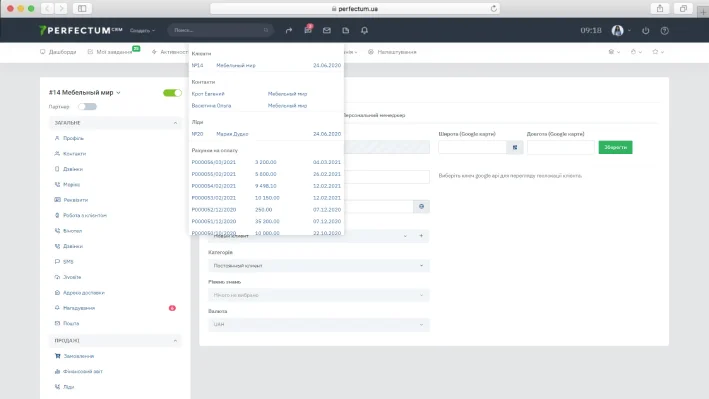Click Safari share button
The height and width of the screenshot is (399, 709).
(660, 9)
